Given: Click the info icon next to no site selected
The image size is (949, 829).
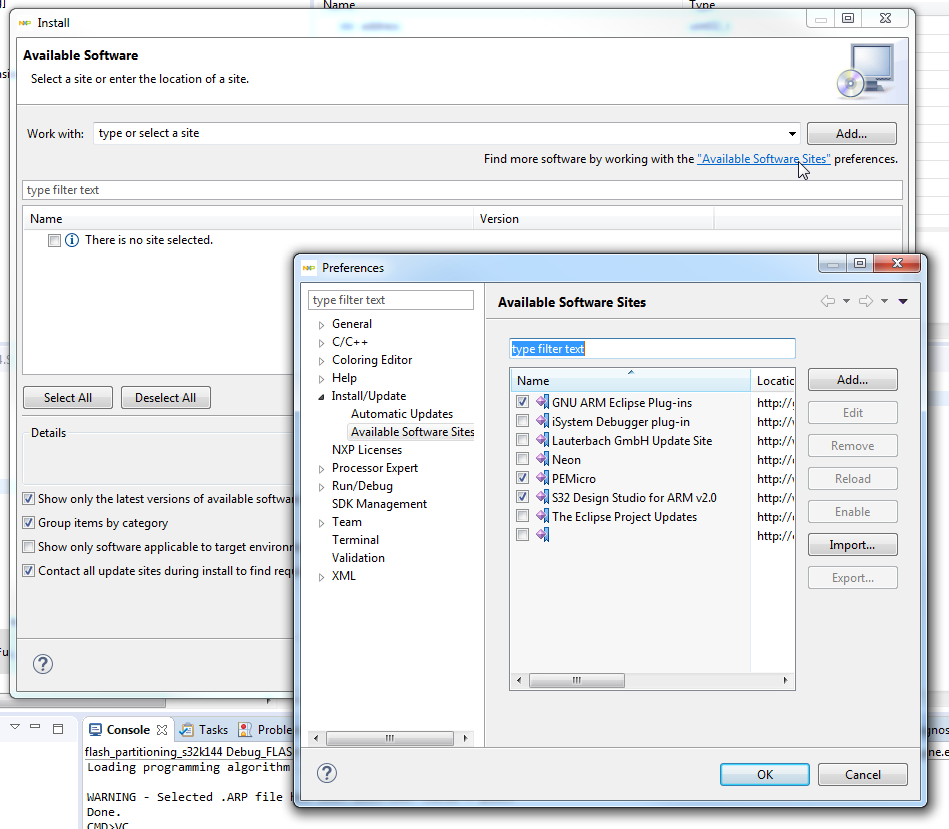Looking at the screenshot, I should coord(71,240).
